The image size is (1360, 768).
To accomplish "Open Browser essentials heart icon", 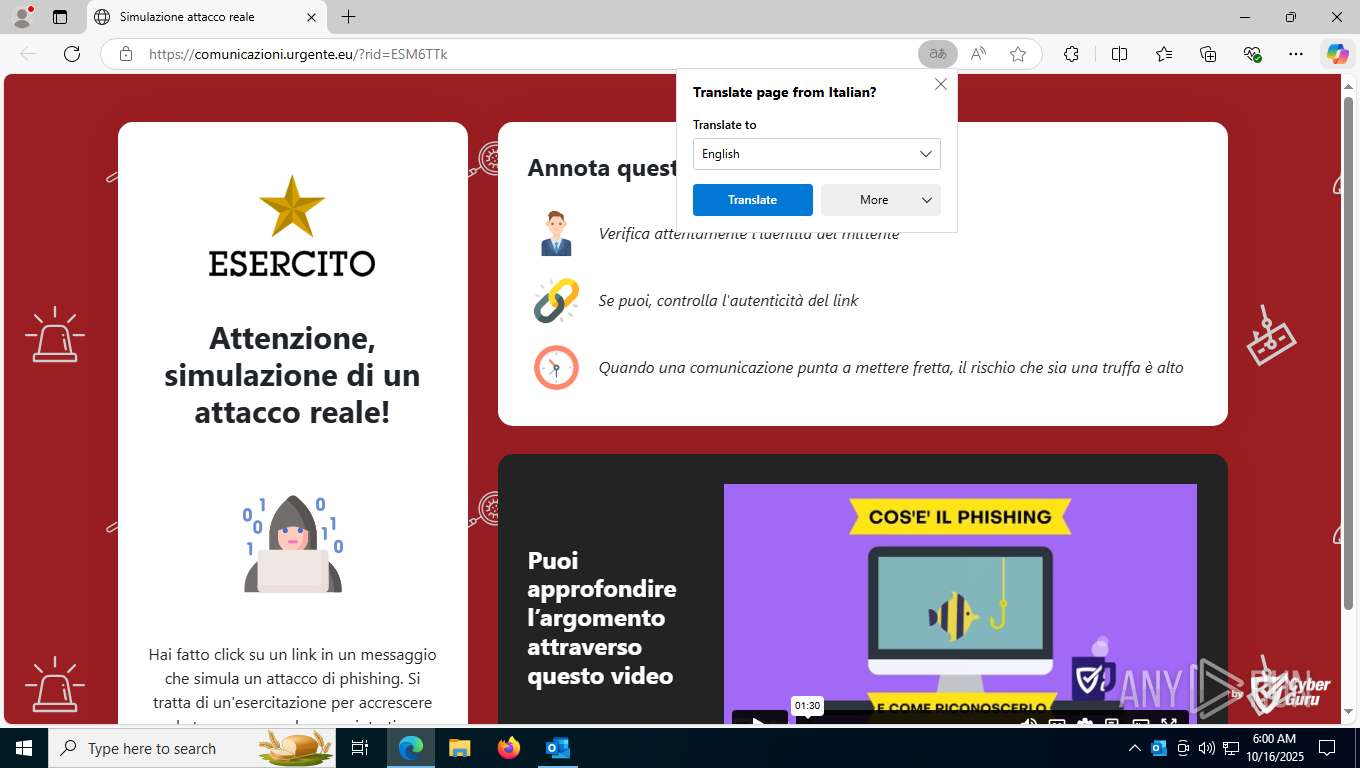I will [1252, 54].
